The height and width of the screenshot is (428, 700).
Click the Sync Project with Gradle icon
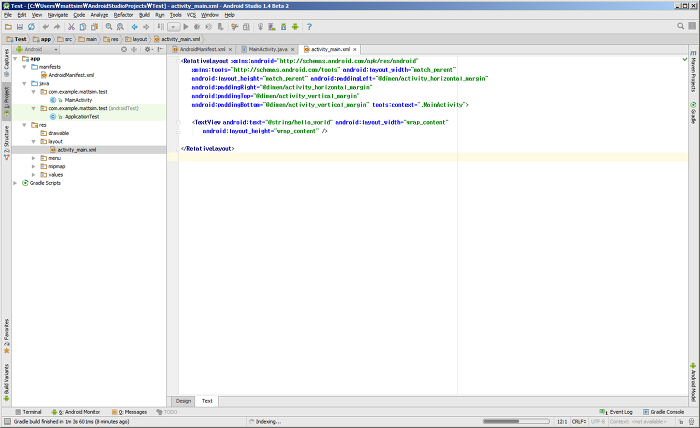(x=260, y=27)
